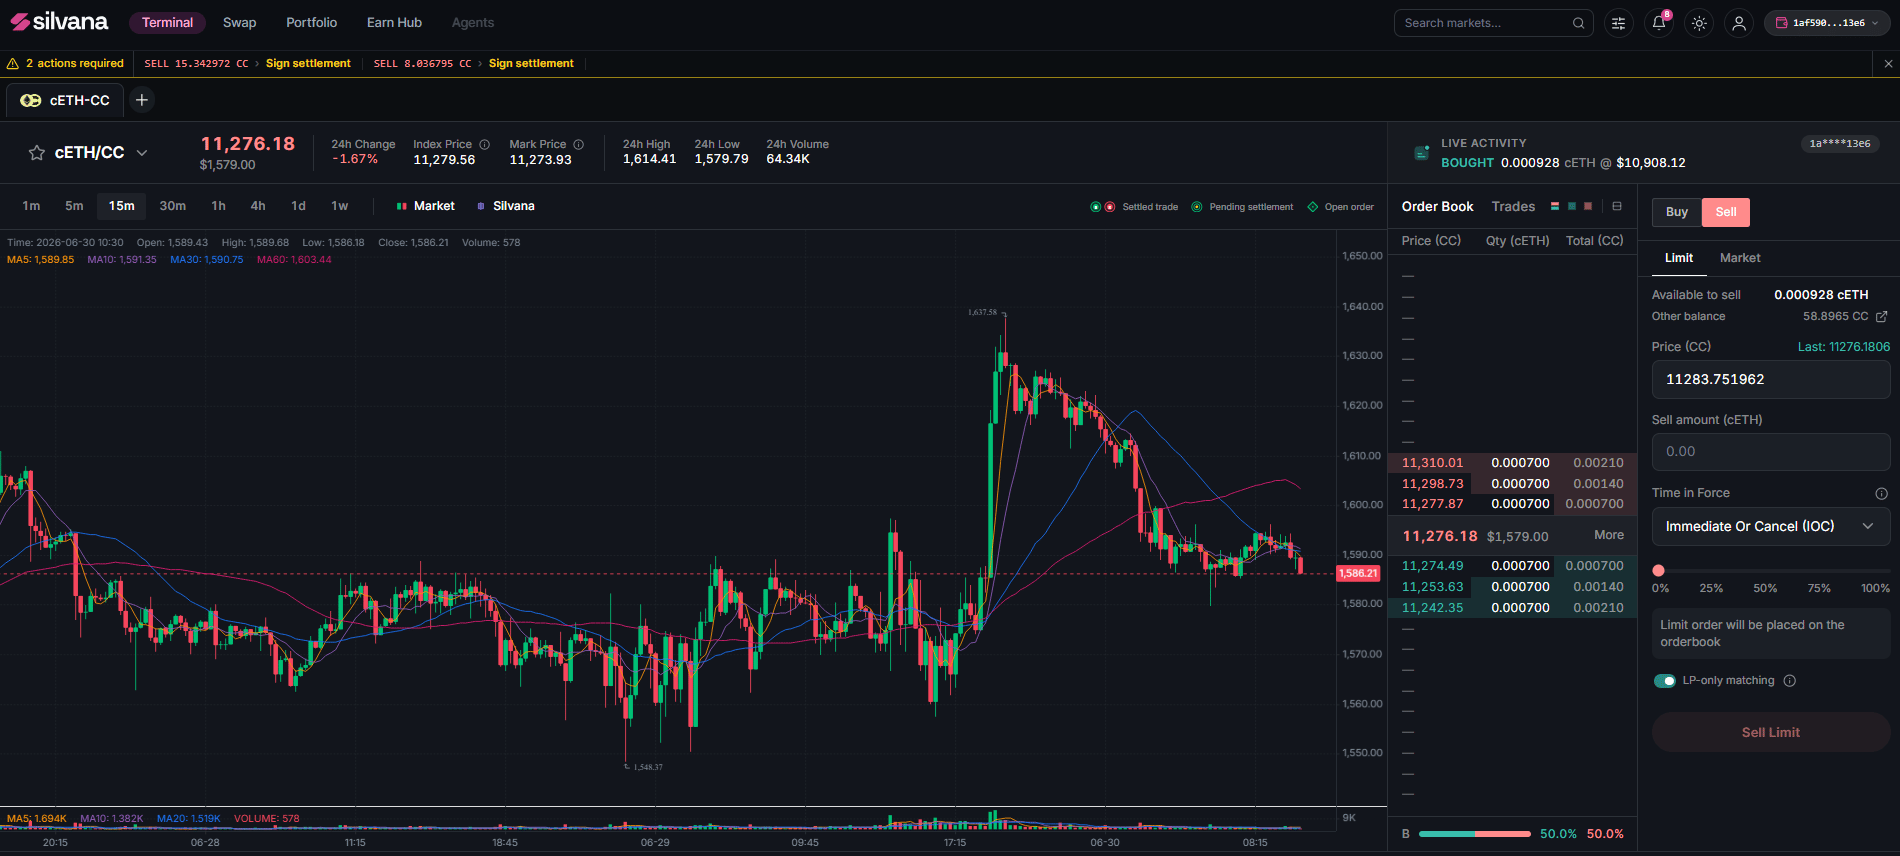Expand the cETH/CC pair selector chevron
This screenshot has width=1900, height=856.
[x=142, y=153]
